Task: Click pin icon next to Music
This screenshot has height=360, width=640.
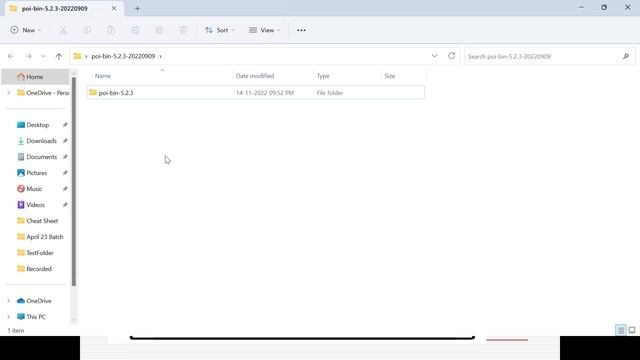Action: 65,189
